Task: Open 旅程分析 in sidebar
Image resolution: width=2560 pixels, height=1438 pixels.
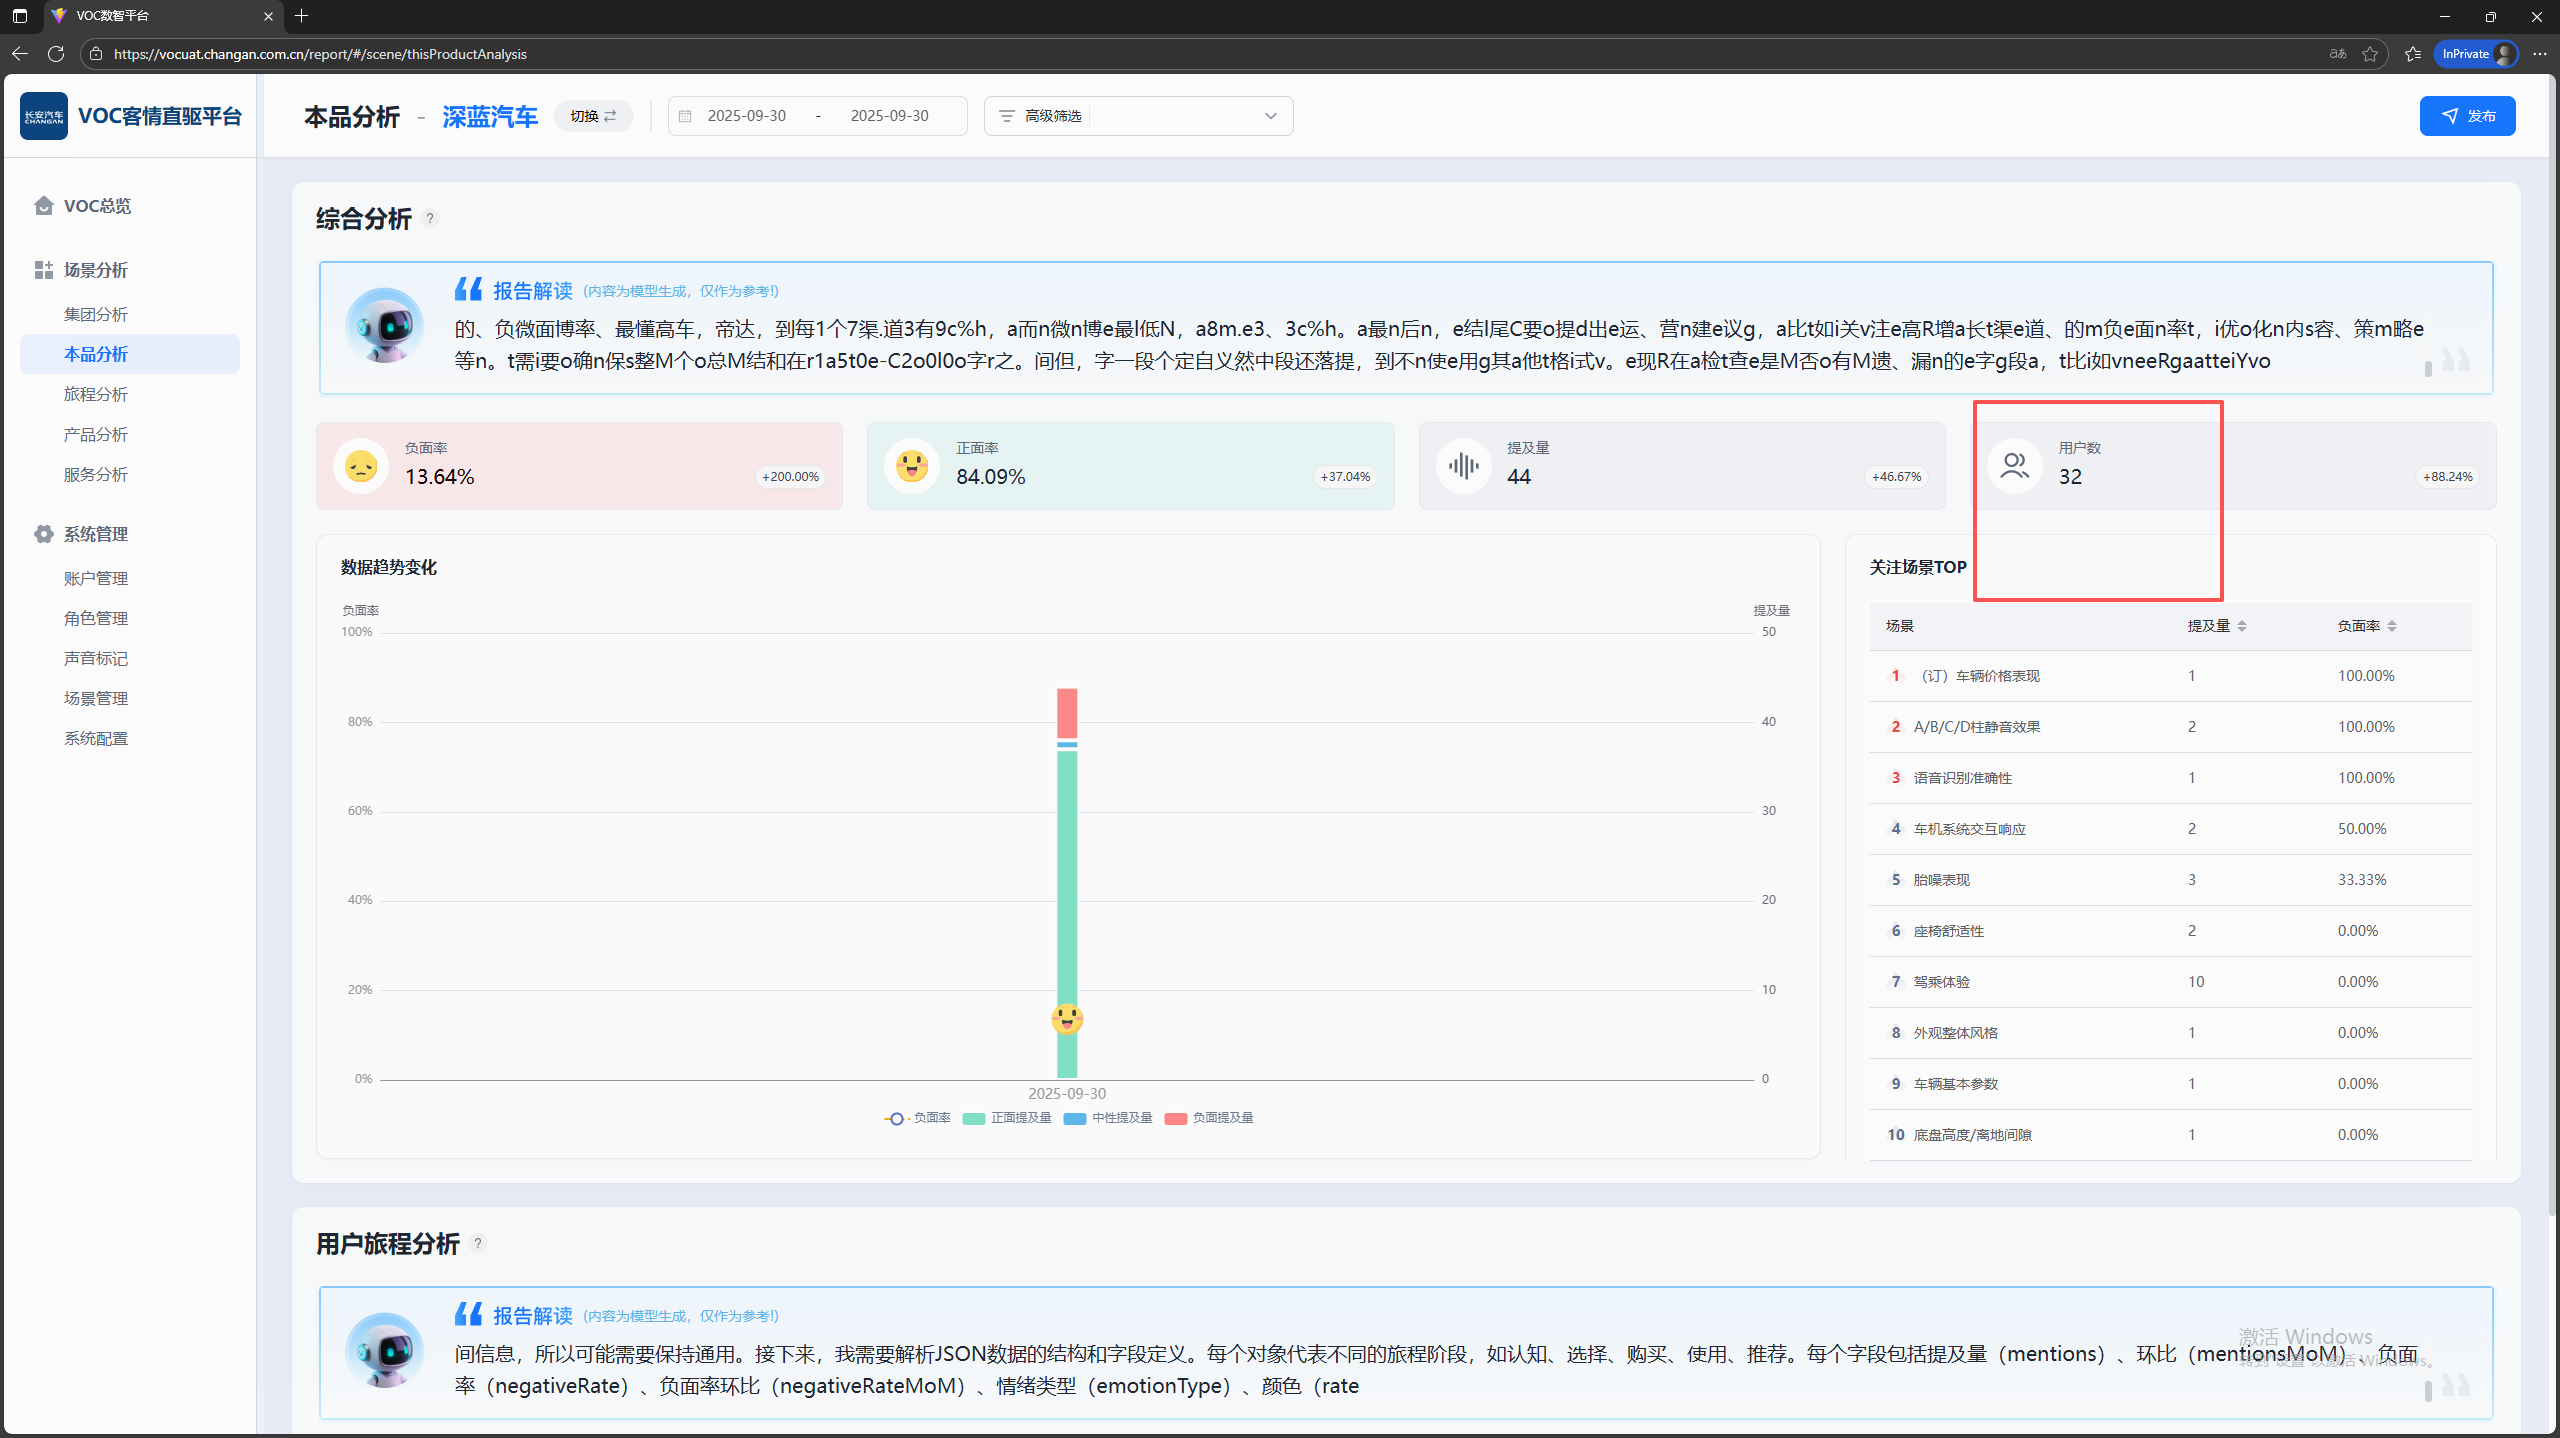Action: pos(96,394)
